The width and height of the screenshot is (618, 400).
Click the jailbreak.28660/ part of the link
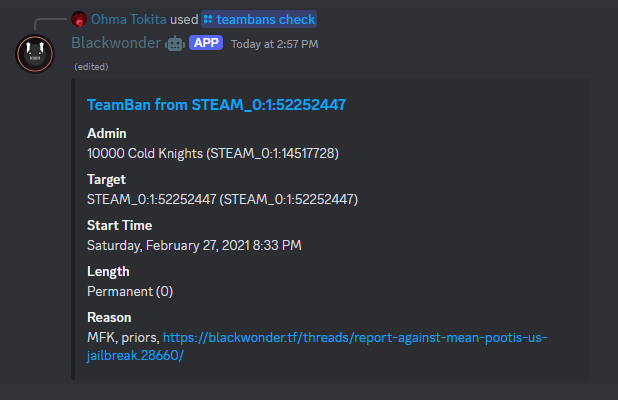click(x=135, y=355)
